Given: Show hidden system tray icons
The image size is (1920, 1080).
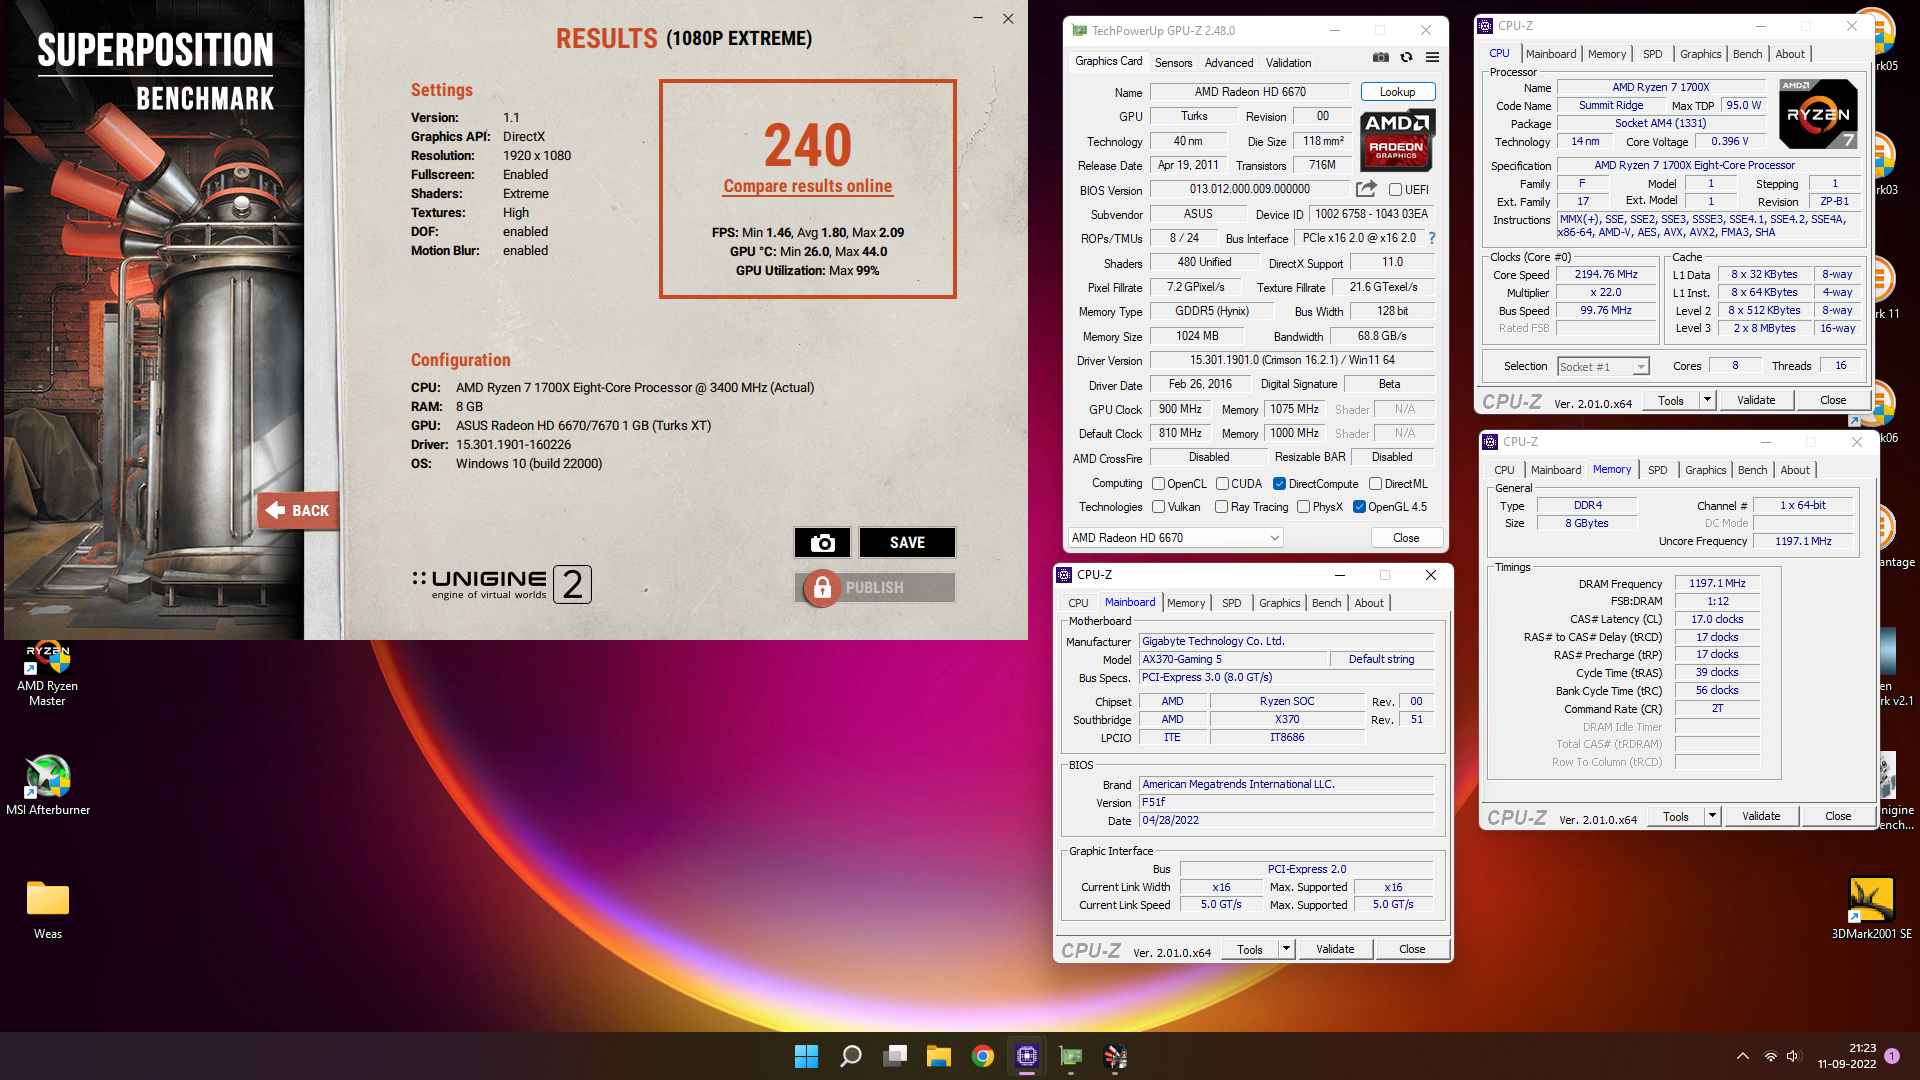Looking at the screenshot, I should click(x=1743, y=1056).
